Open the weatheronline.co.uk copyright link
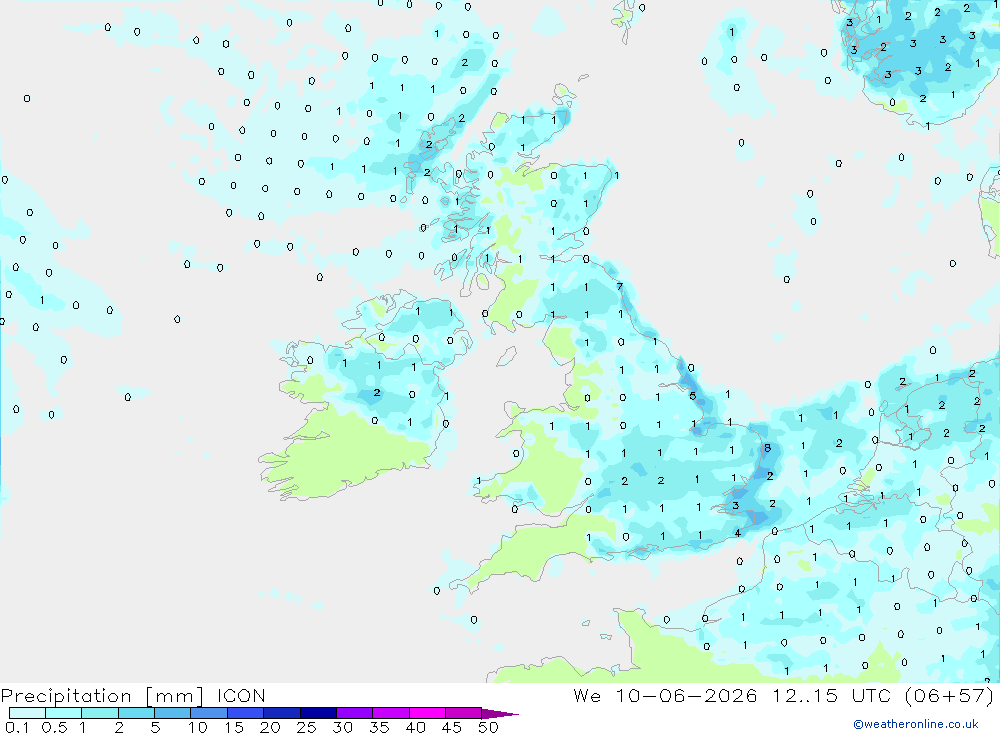The image size is (1000, 733). 915,724
